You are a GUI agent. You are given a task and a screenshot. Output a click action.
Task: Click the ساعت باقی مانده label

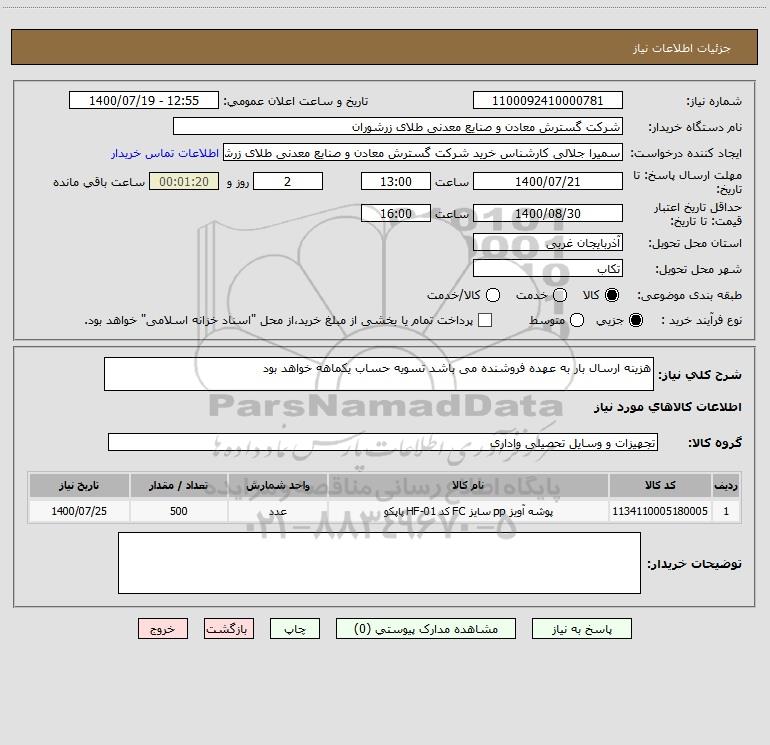click(x=99, y=182)
